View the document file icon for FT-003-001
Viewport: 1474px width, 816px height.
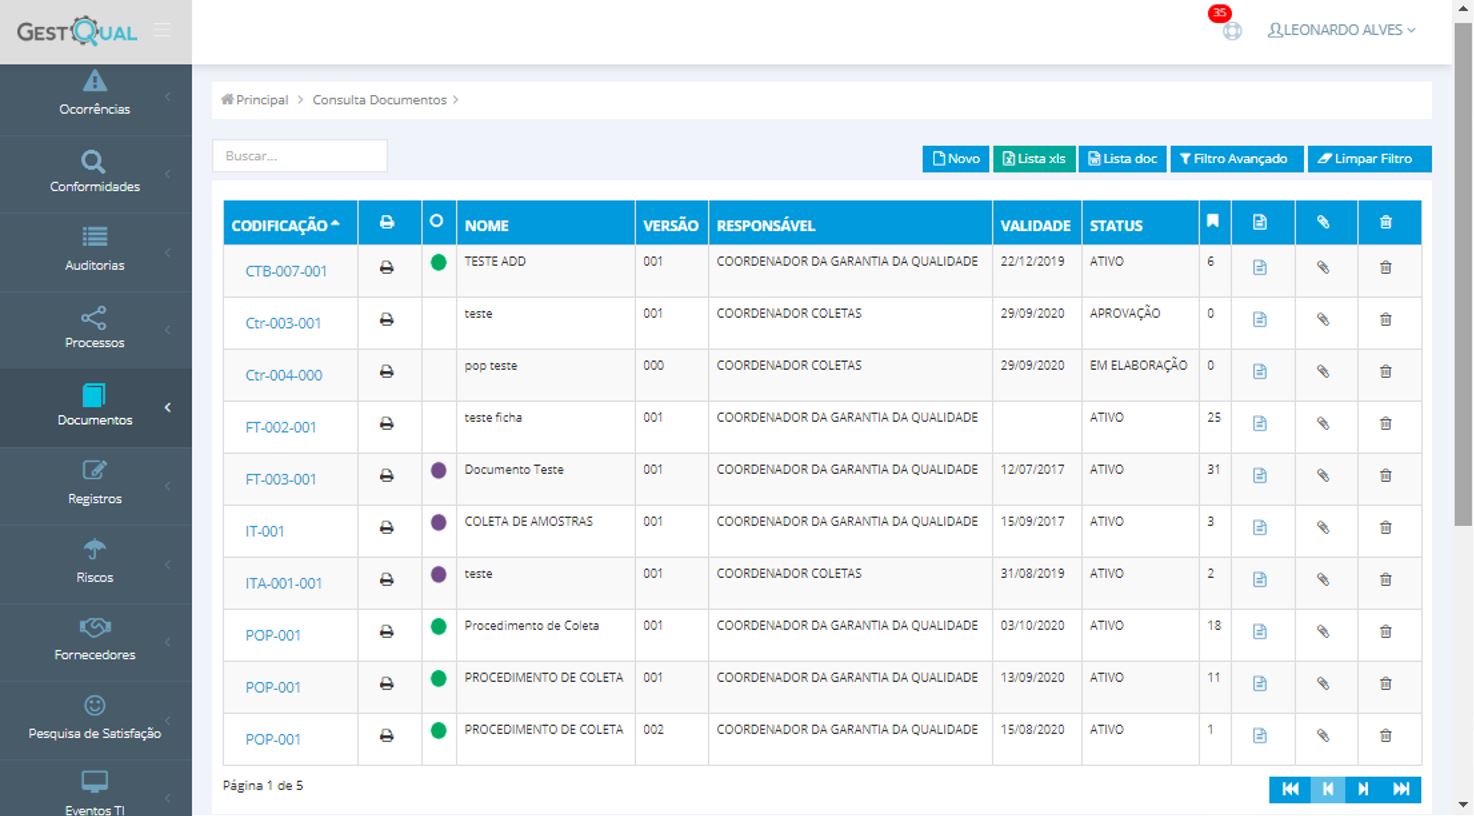click(x=1260, y=476)
